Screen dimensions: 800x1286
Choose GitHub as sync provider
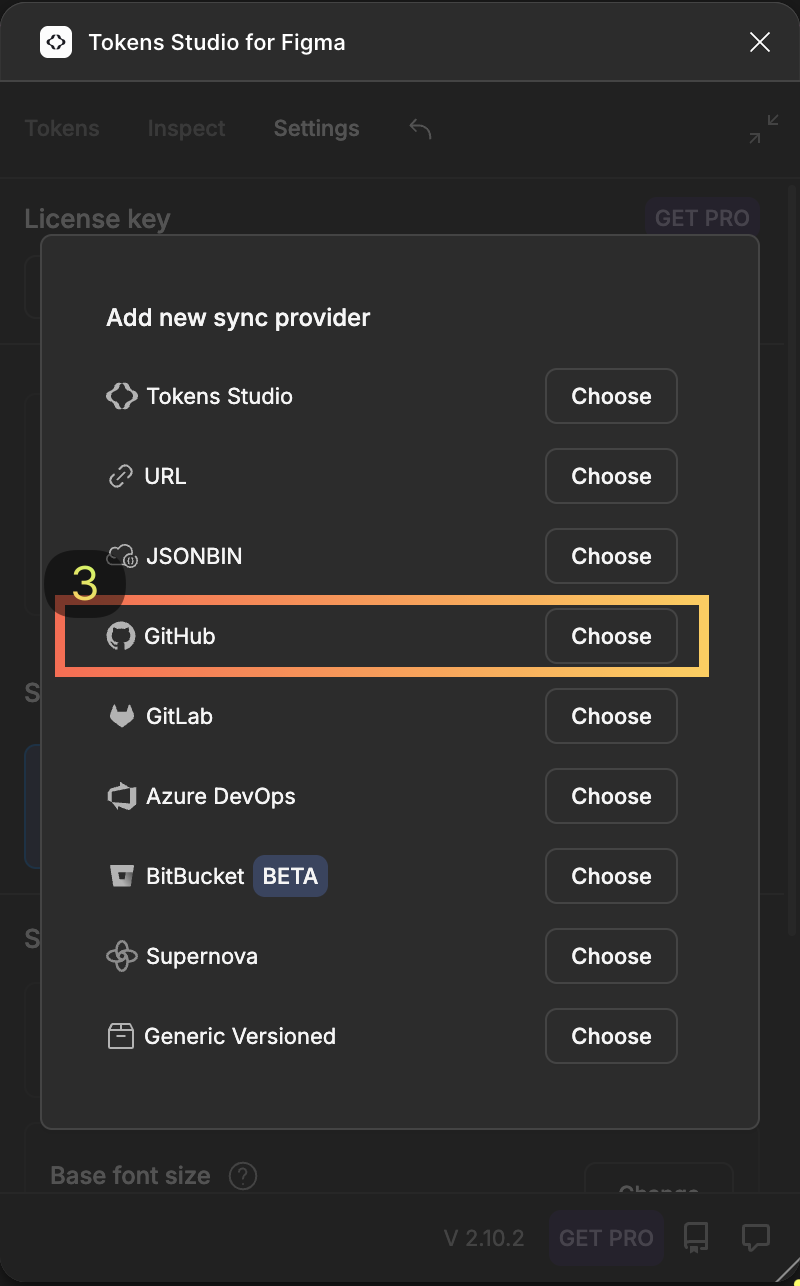611,636
